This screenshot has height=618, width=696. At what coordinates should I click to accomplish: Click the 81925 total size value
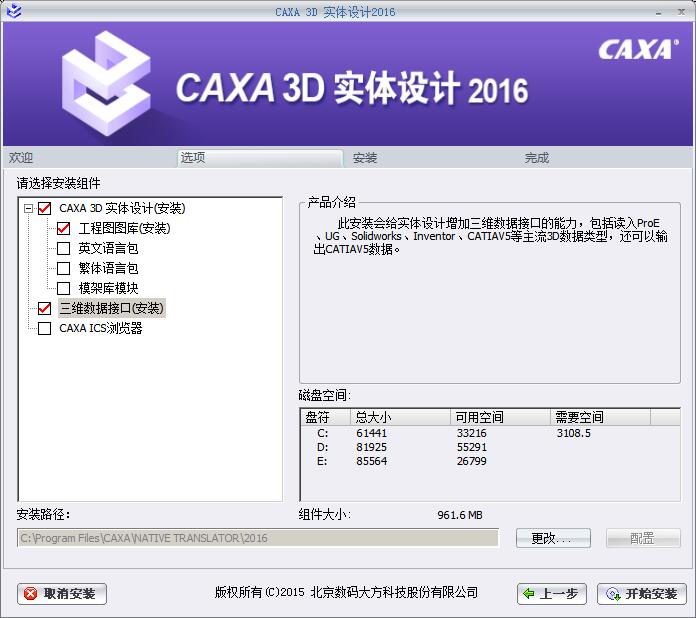pyautogui.click(x=372, y=447)
